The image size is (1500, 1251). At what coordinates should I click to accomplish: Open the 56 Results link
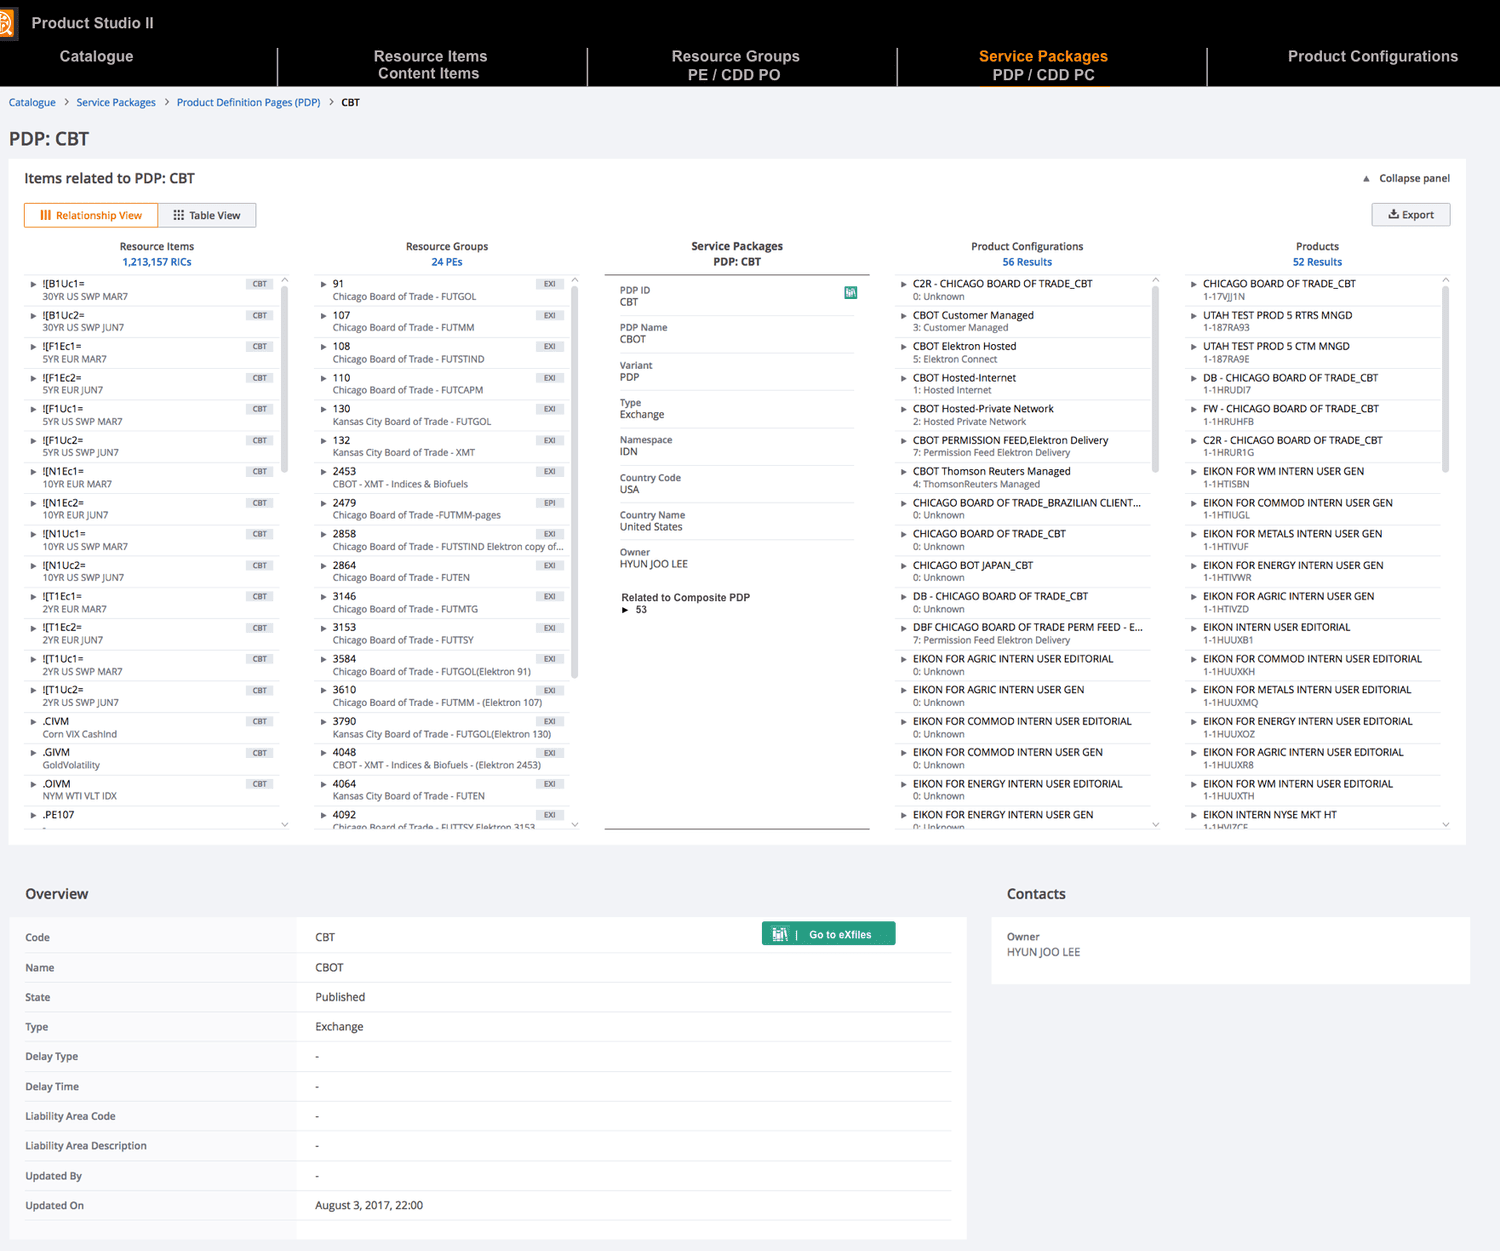(1027, 262)
